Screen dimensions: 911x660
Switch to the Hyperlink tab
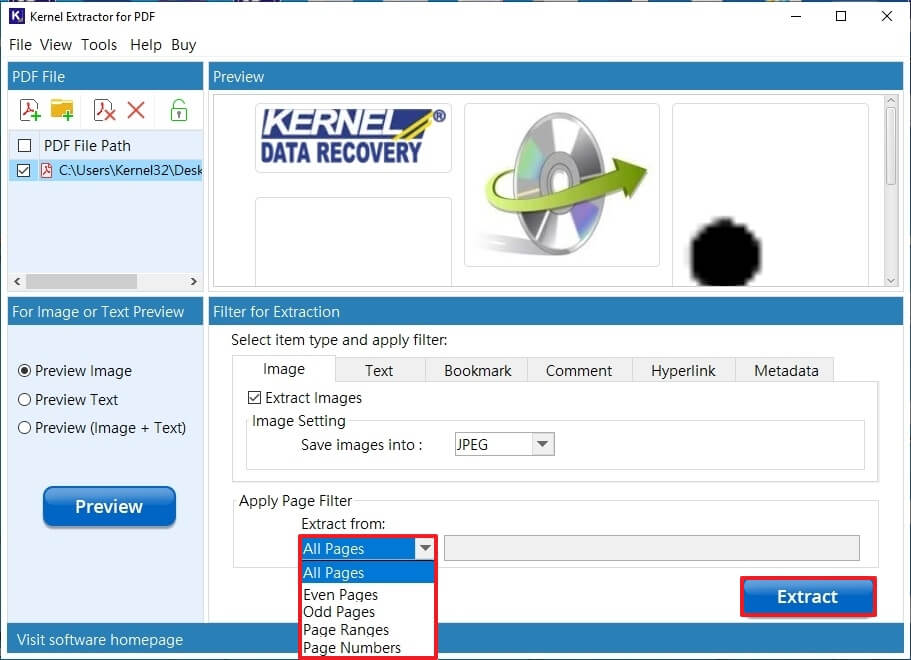tap(683, 371)
